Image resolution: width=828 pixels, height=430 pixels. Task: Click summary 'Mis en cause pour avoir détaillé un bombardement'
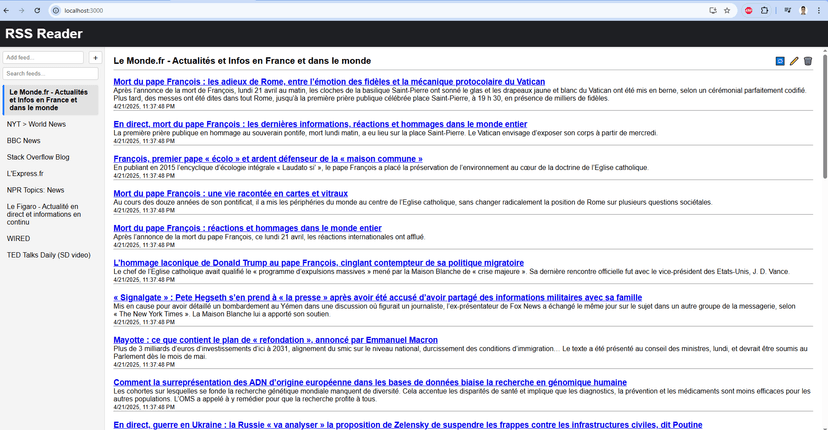pyautogui.click(x=454, y=310)
